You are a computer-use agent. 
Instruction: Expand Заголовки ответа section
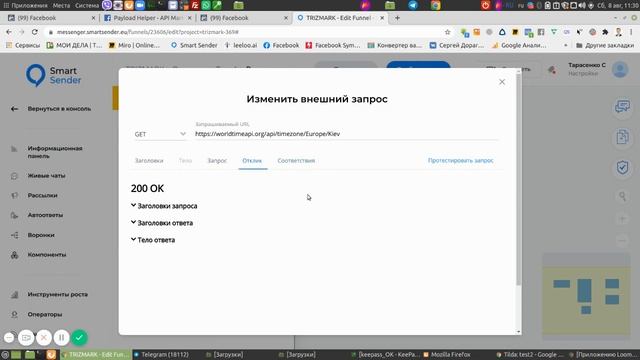coord(162,223)
